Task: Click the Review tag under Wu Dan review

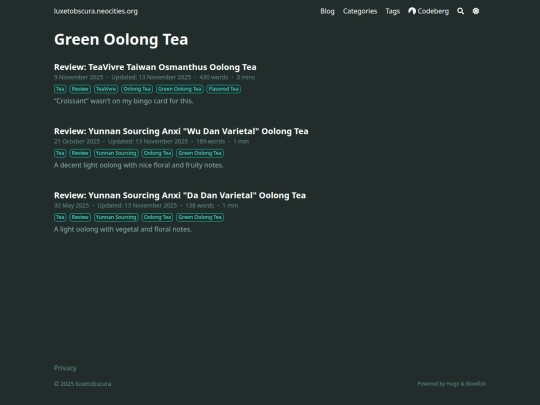Action: [80, 153]
